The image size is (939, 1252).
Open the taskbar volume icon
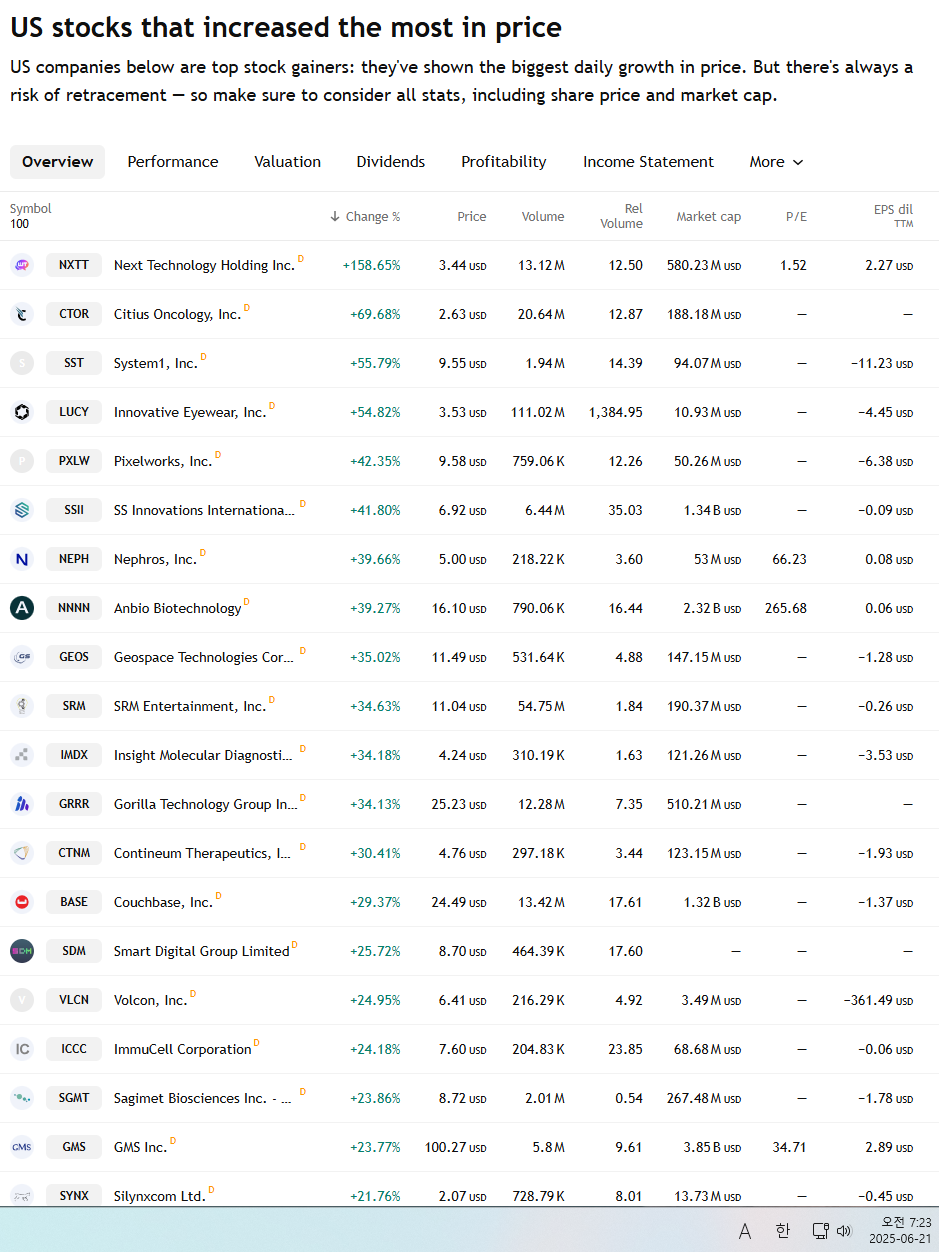(x=844, y=1231)
